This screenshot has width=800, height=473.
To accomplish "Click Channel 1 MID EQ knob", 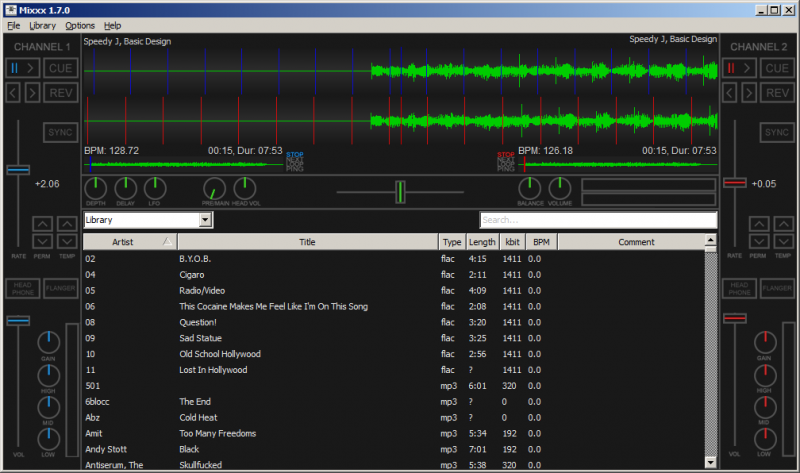I will (48, 407).
